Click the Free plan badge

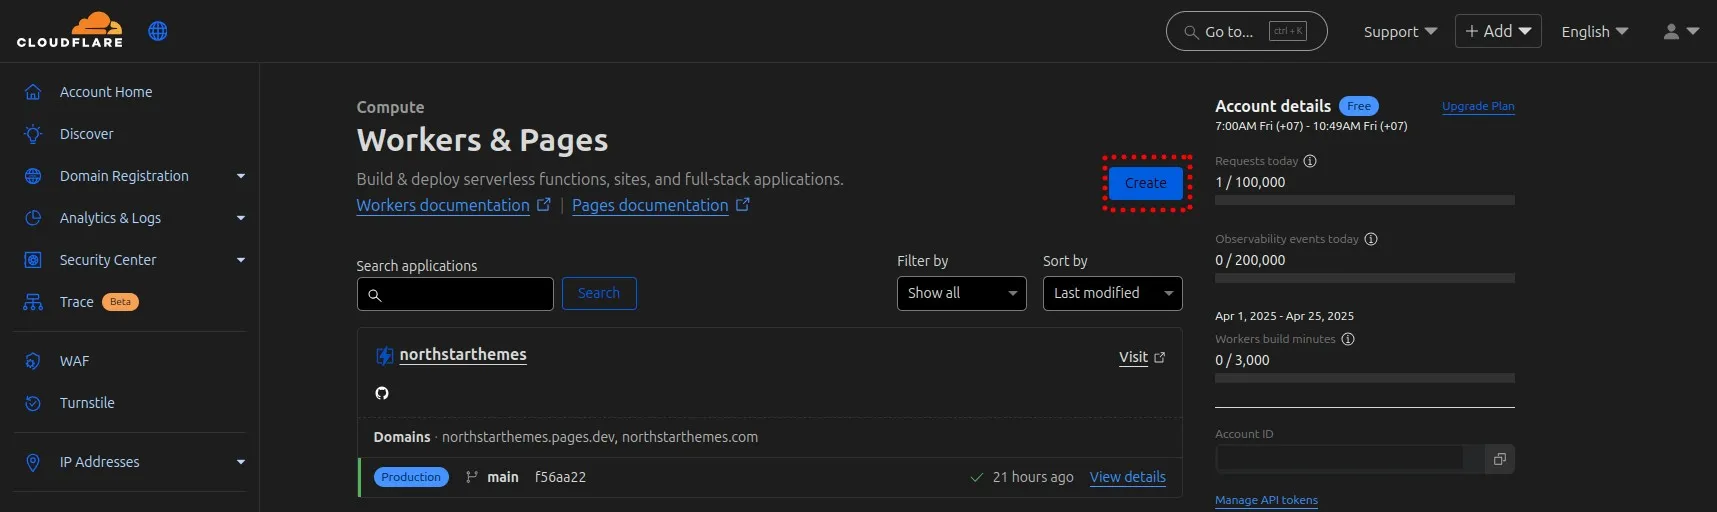1359,106
